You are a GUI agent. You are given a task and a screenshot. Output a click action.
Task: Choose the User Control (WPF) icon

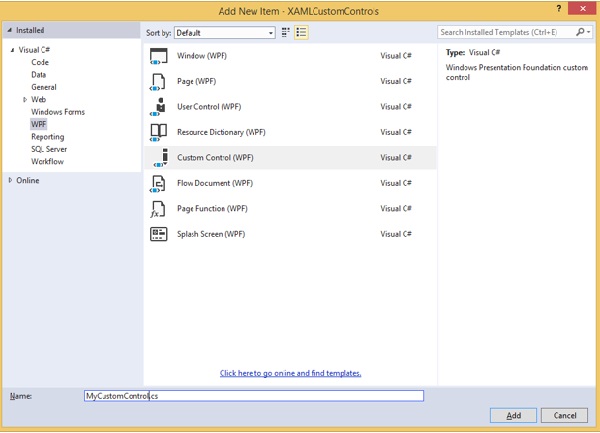159,107
